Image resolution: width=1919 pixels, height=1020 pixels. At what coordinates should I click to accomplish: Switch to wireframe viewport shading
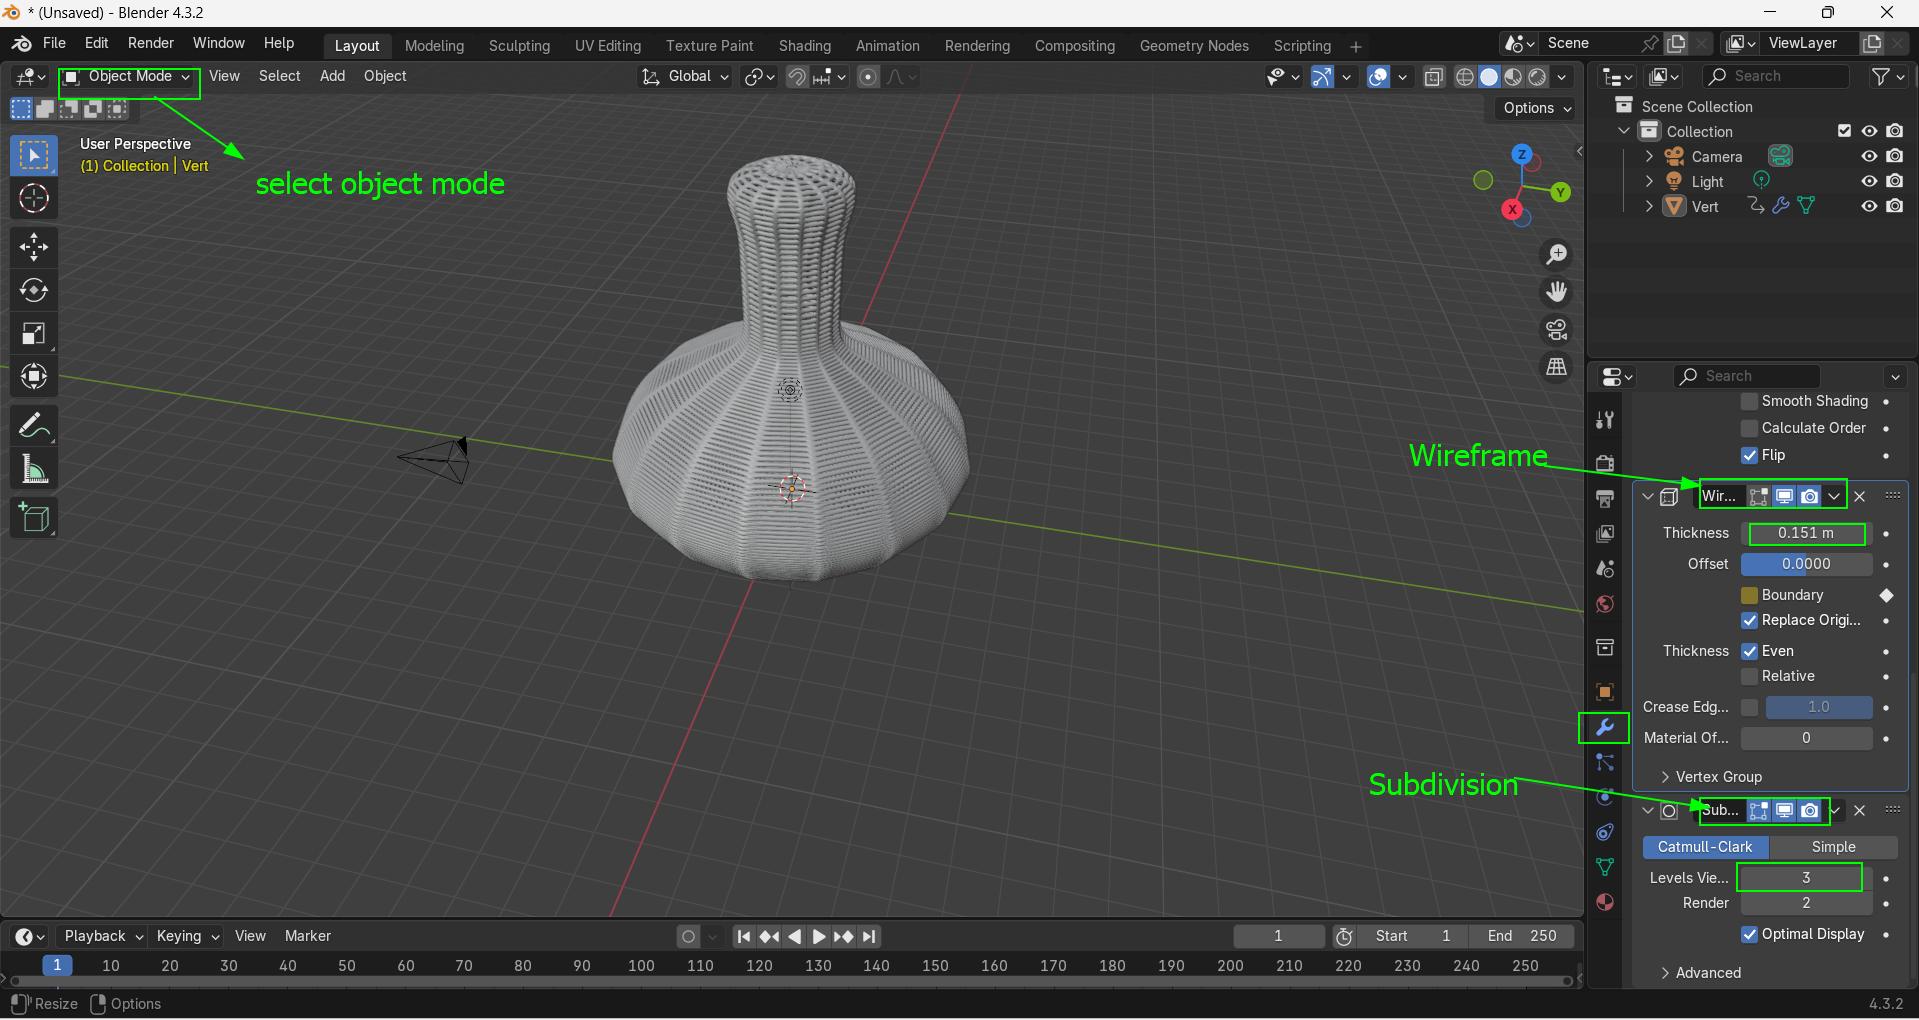pyautogui.click(x=1465, y=77)
